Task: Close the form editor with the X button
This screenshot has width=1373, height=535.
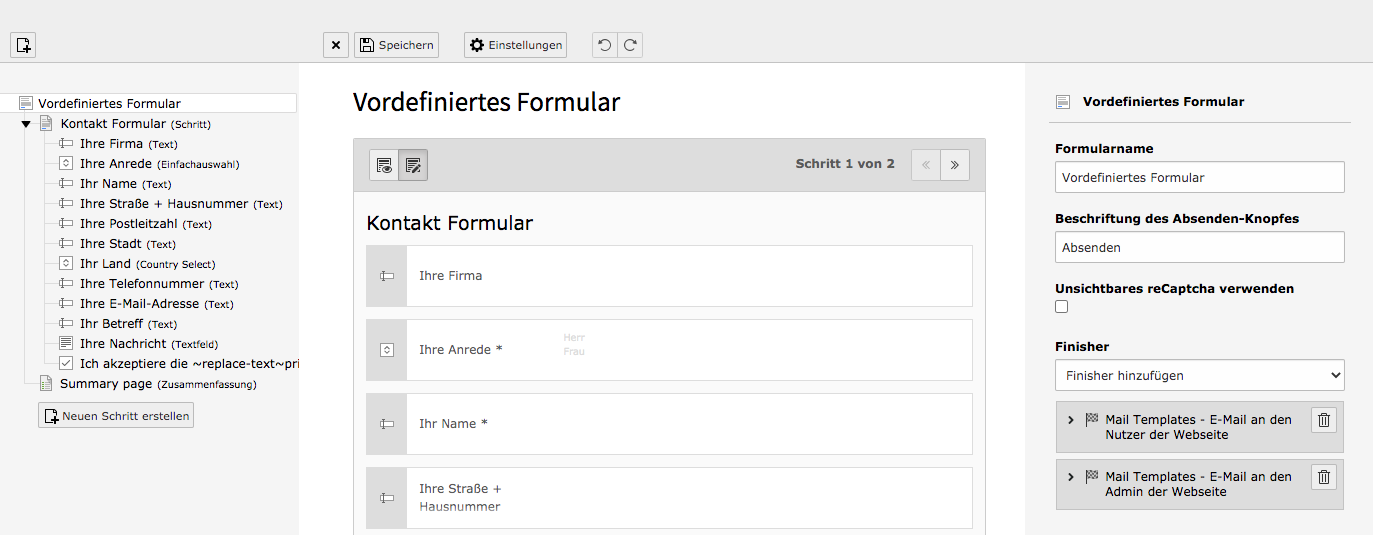Action: tap(336, 45)
